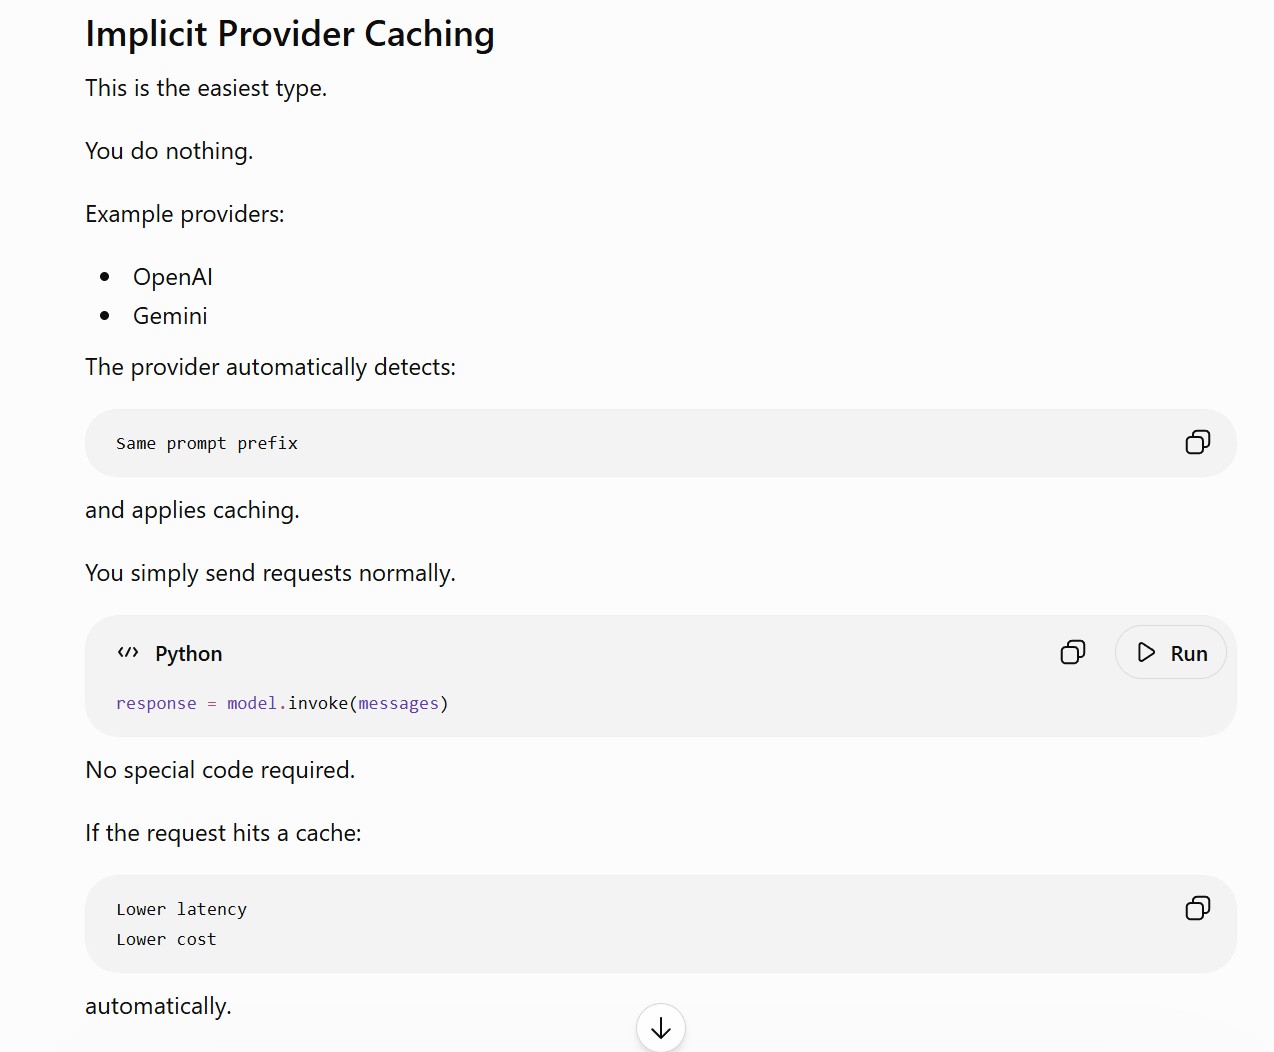Image resolution: width=1274 pixels, height=1052 pixels.
Task: Click the 'Same prompt prefix' code text
Action: (207, 443)
